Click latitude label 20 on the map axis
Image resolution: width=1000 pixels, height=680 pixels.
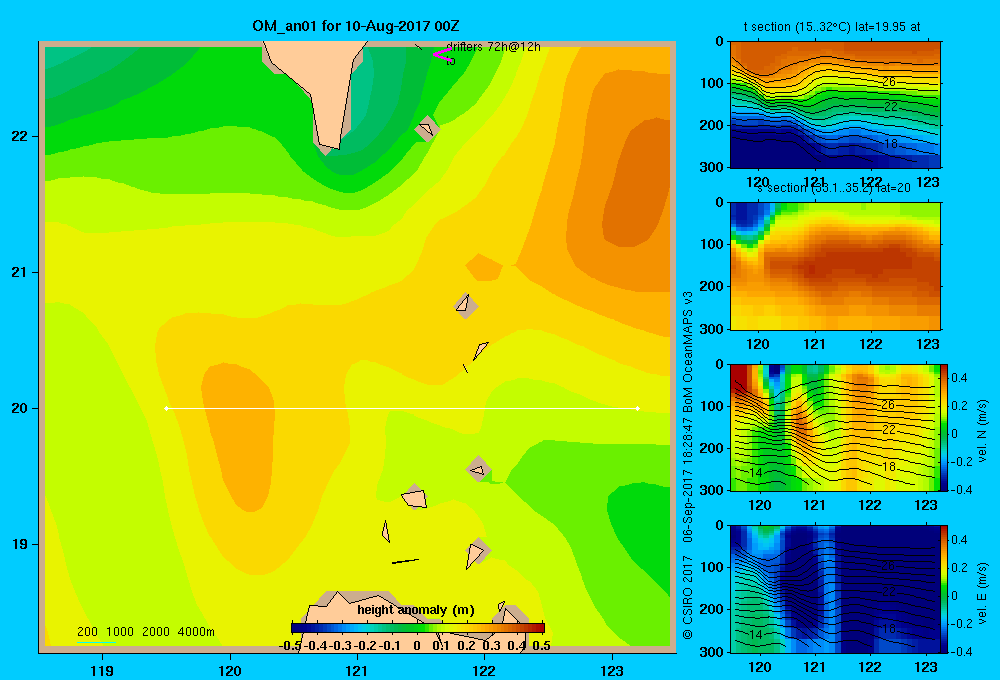click(20, 408)
